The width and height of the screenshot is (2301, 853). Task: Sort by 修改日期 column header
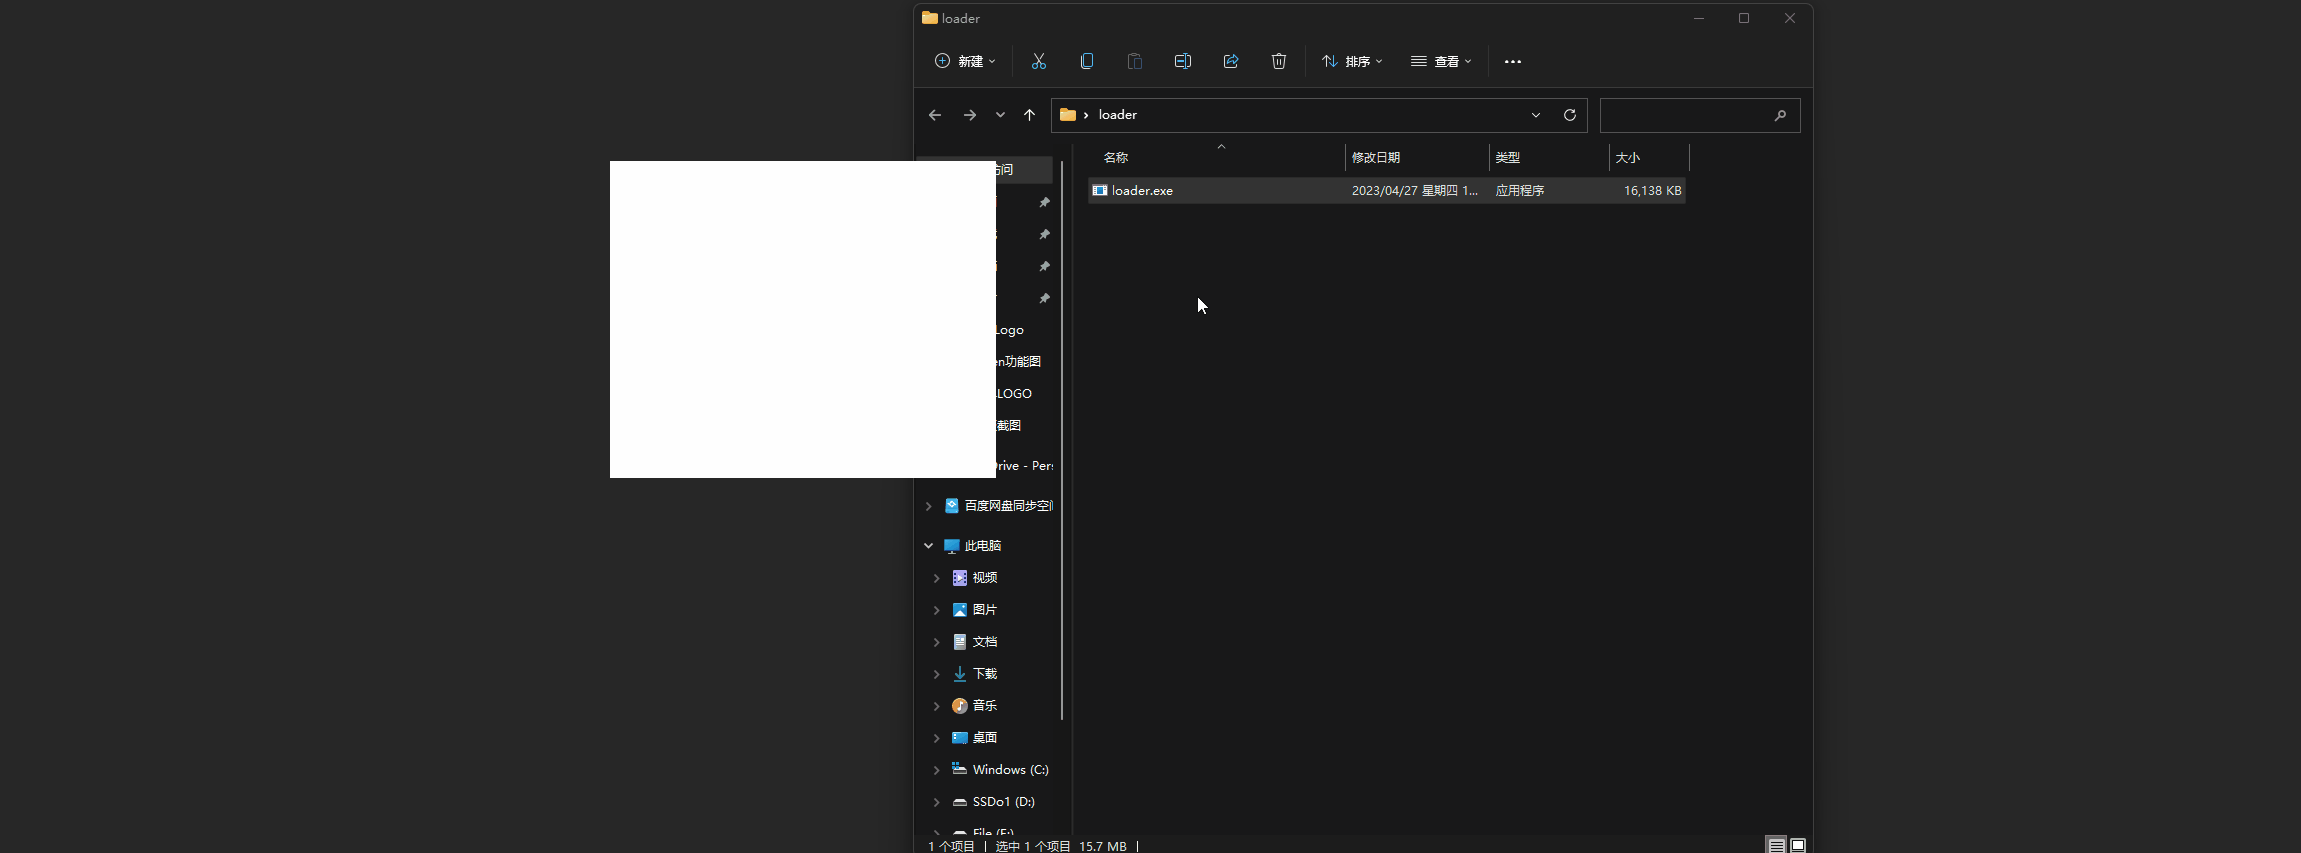click(x=1376, y=158)
